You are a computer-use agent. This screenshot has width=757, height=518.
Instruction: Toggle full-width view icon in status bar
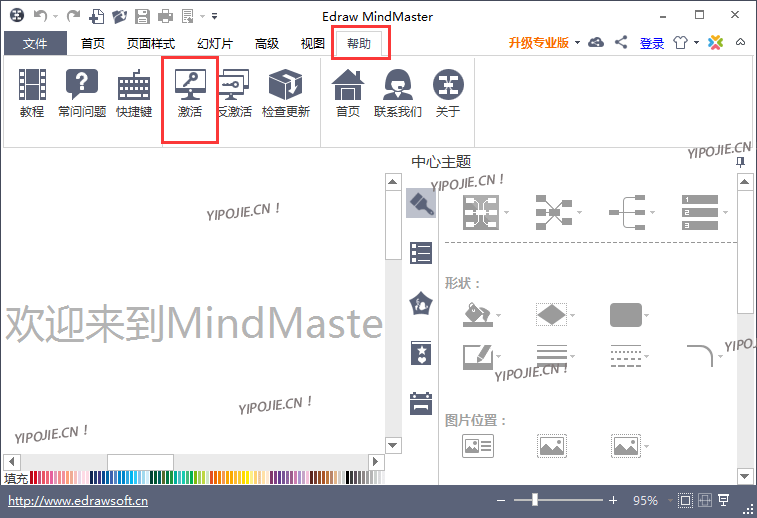point(705,501)
